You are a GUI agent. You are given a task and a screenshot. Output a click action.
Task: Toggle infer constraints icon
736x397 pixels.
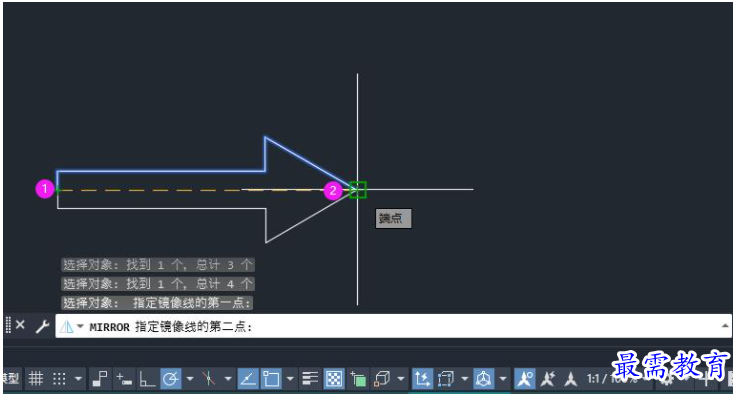tap(100, 379)
